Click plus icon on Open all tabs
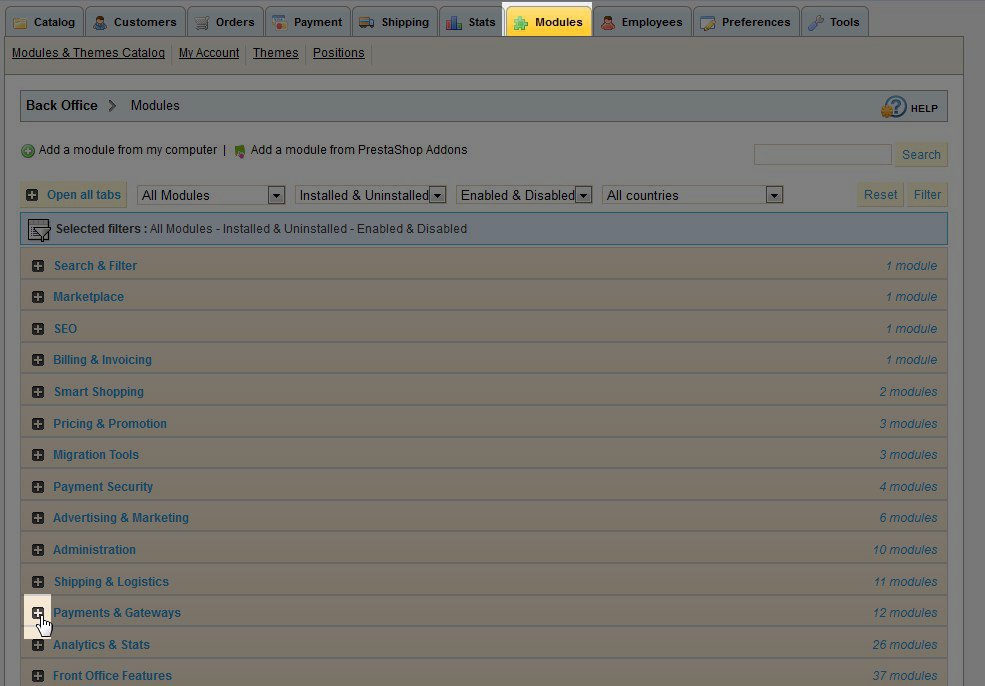The image size is (985, 686). click(x=33, y=195)
